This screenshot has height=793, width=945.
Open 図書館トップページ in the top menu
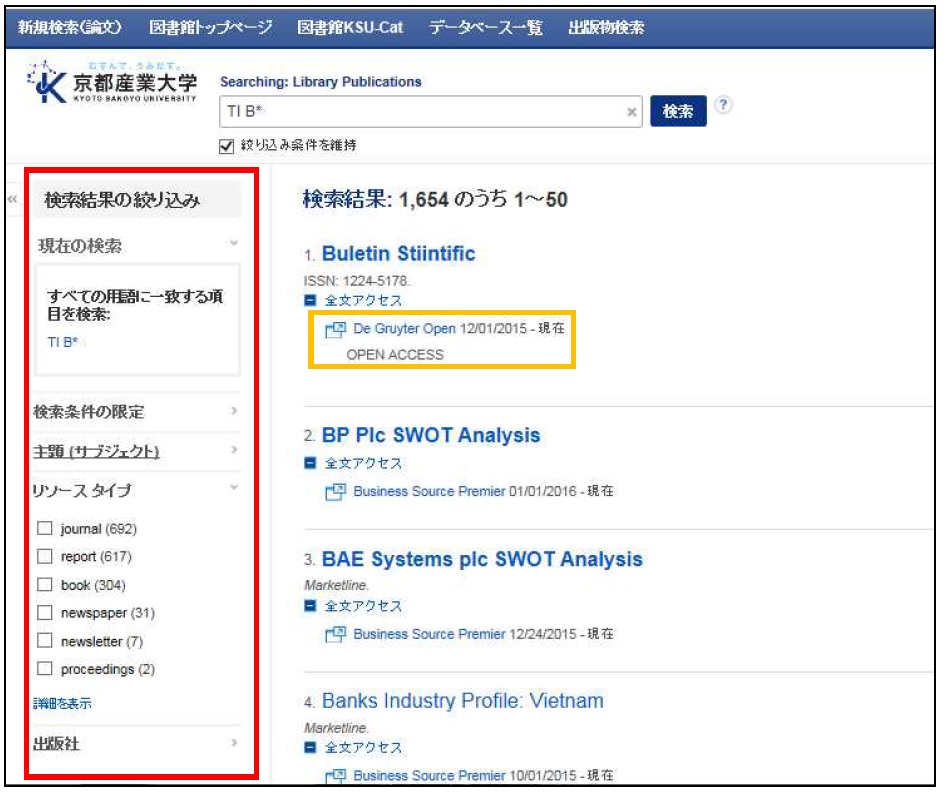(x=210, y=27)
